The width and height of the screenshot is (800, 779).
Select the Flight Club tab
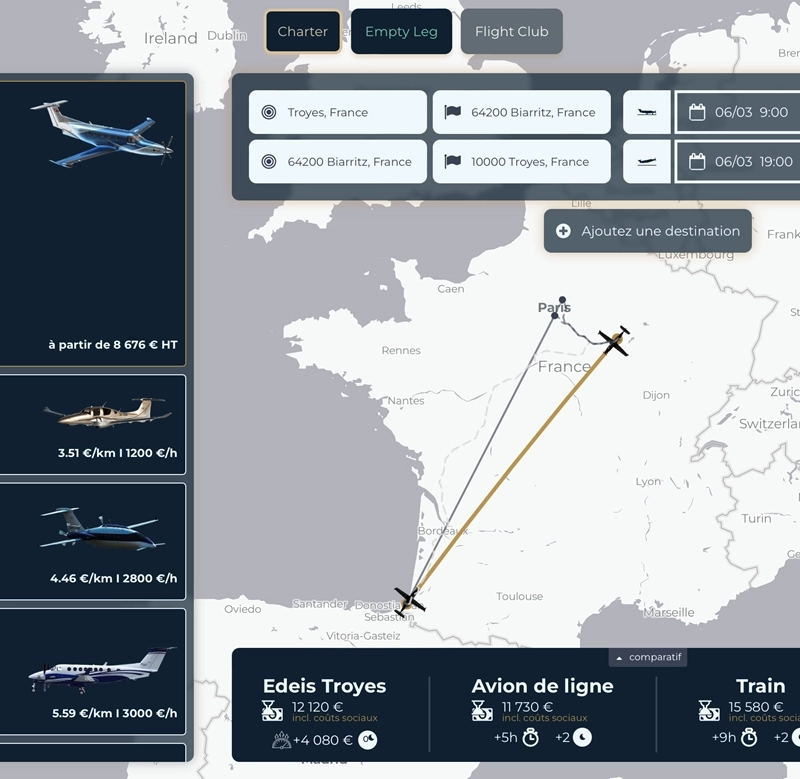[511, 32]
